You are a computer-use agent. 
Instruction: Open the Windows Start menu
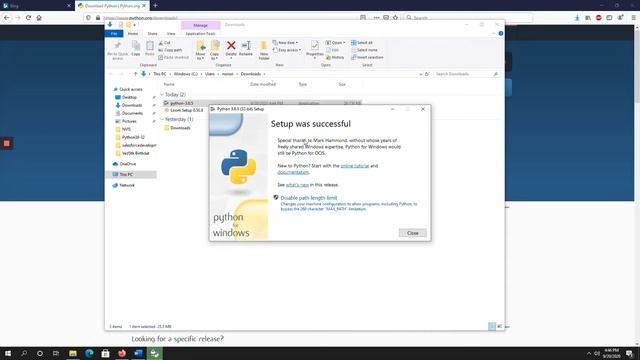click(8, 353)
